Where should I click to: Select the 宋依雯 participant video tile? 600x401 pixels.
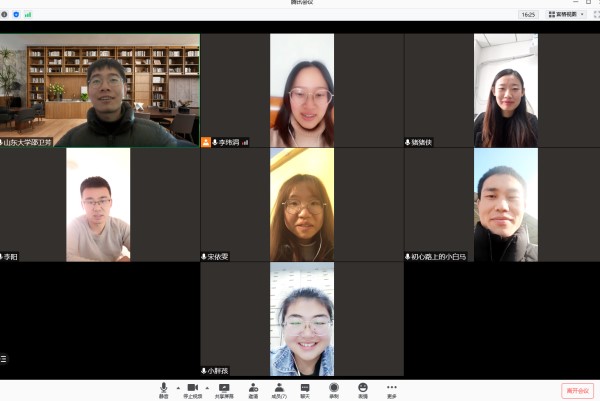[301, 205]
